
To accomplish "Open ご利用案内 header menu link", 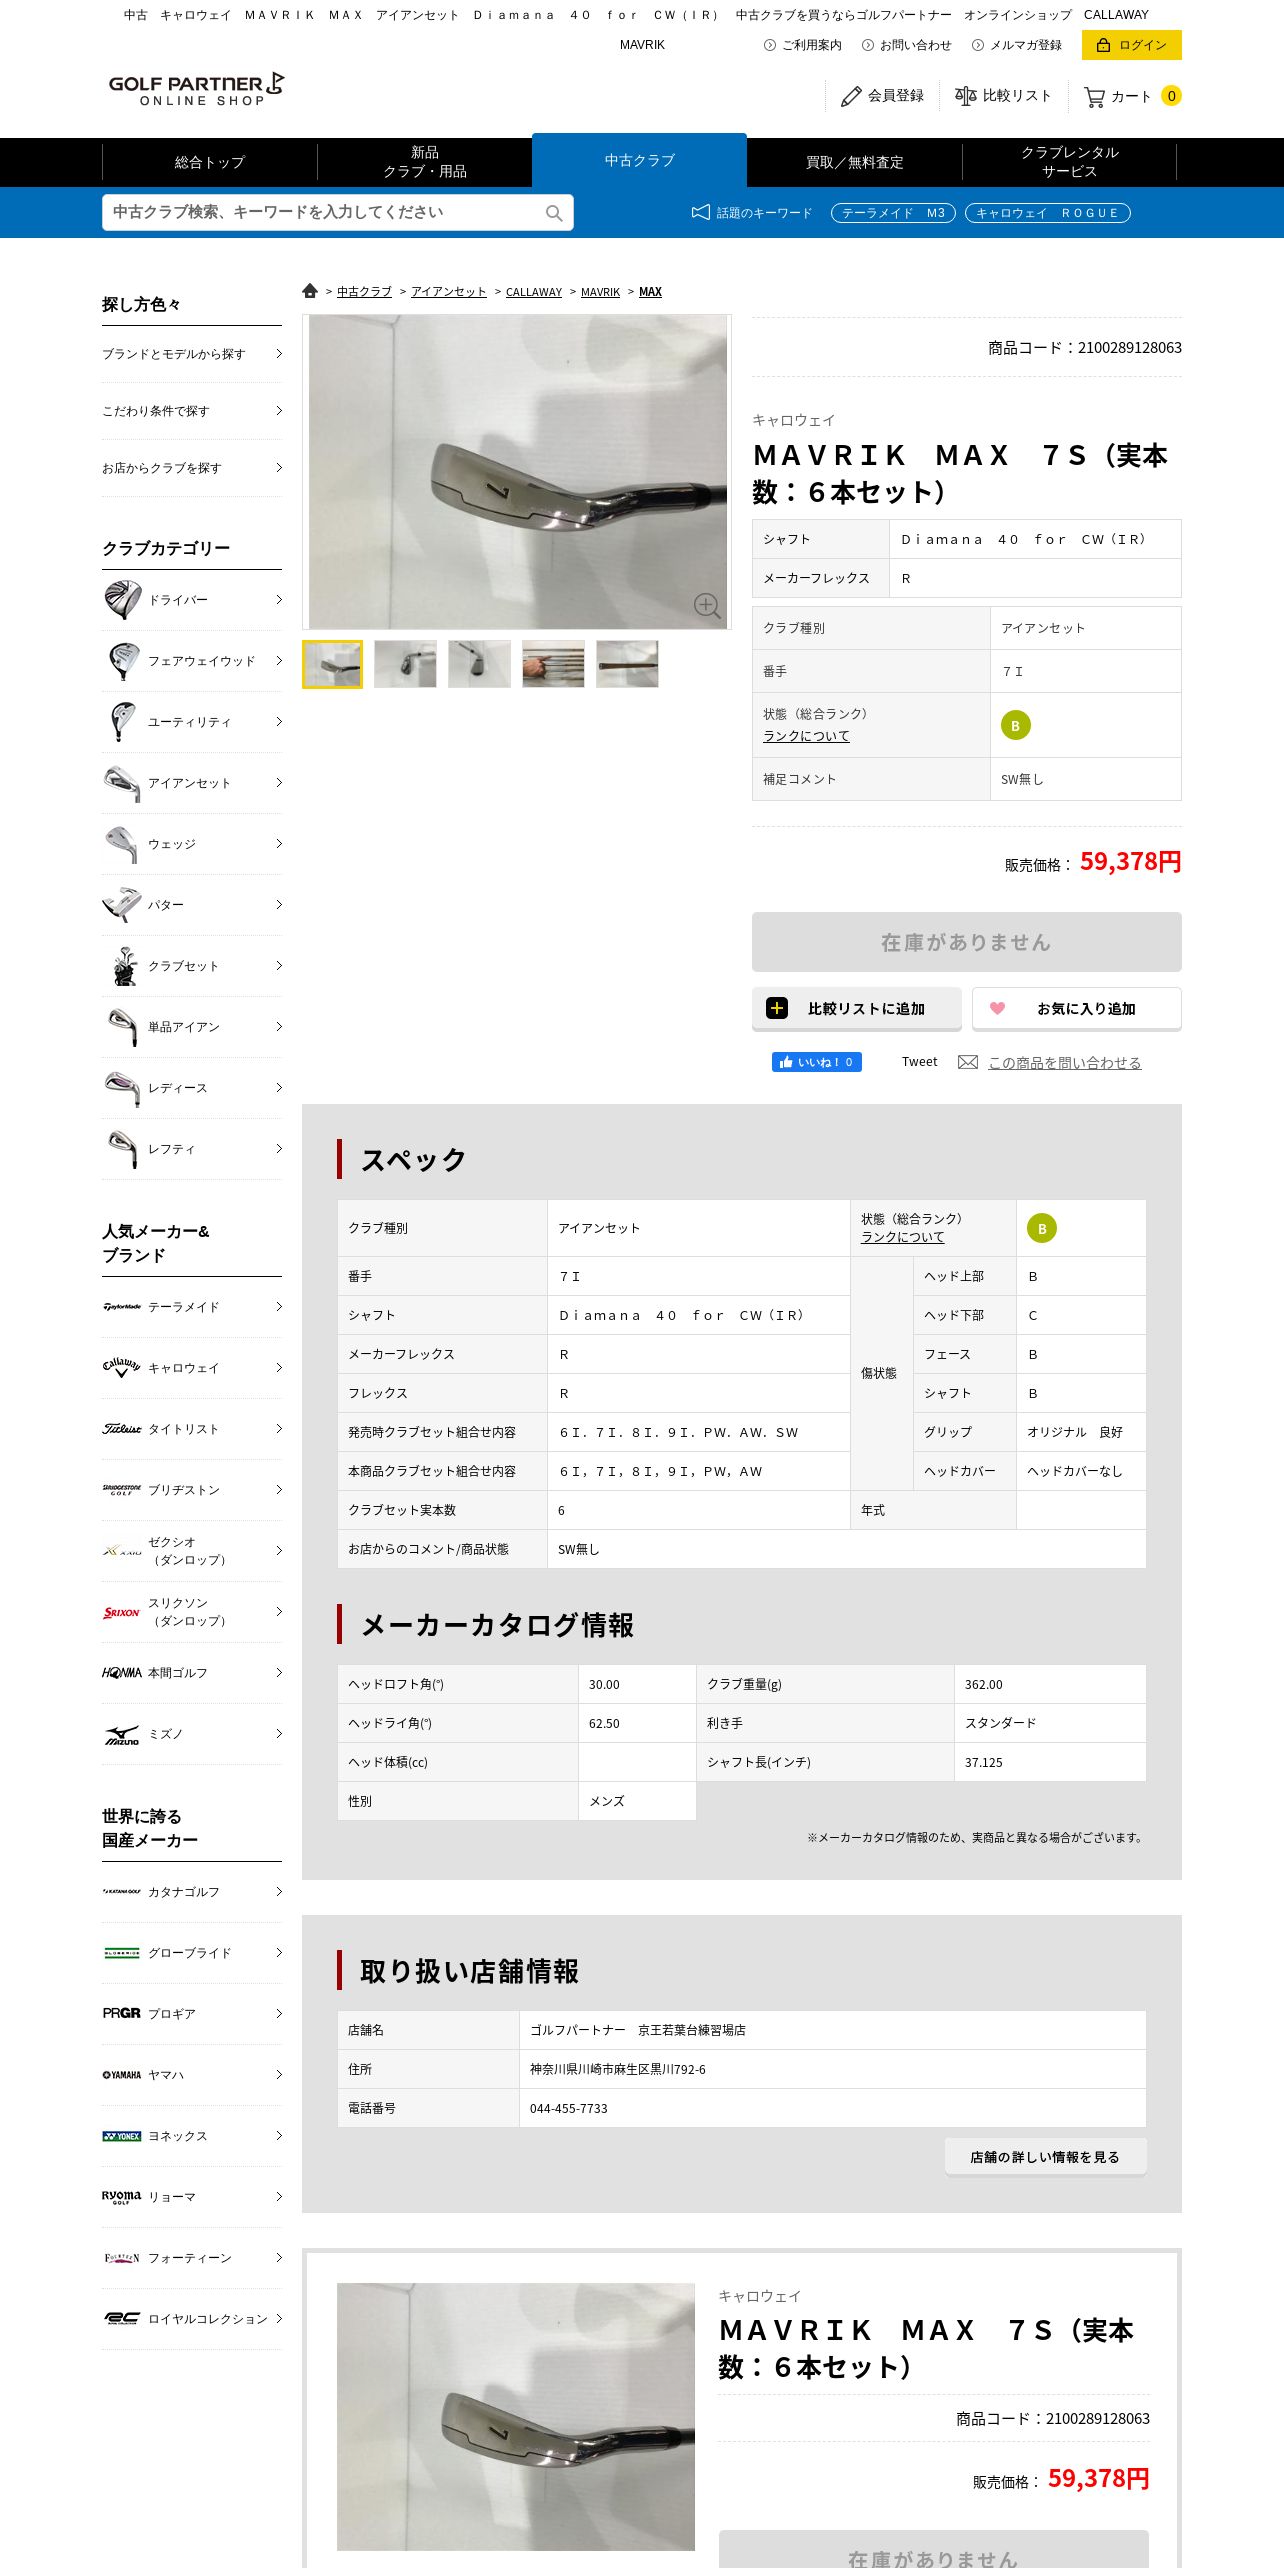I will pyautogui.click(x=803, y=45).
